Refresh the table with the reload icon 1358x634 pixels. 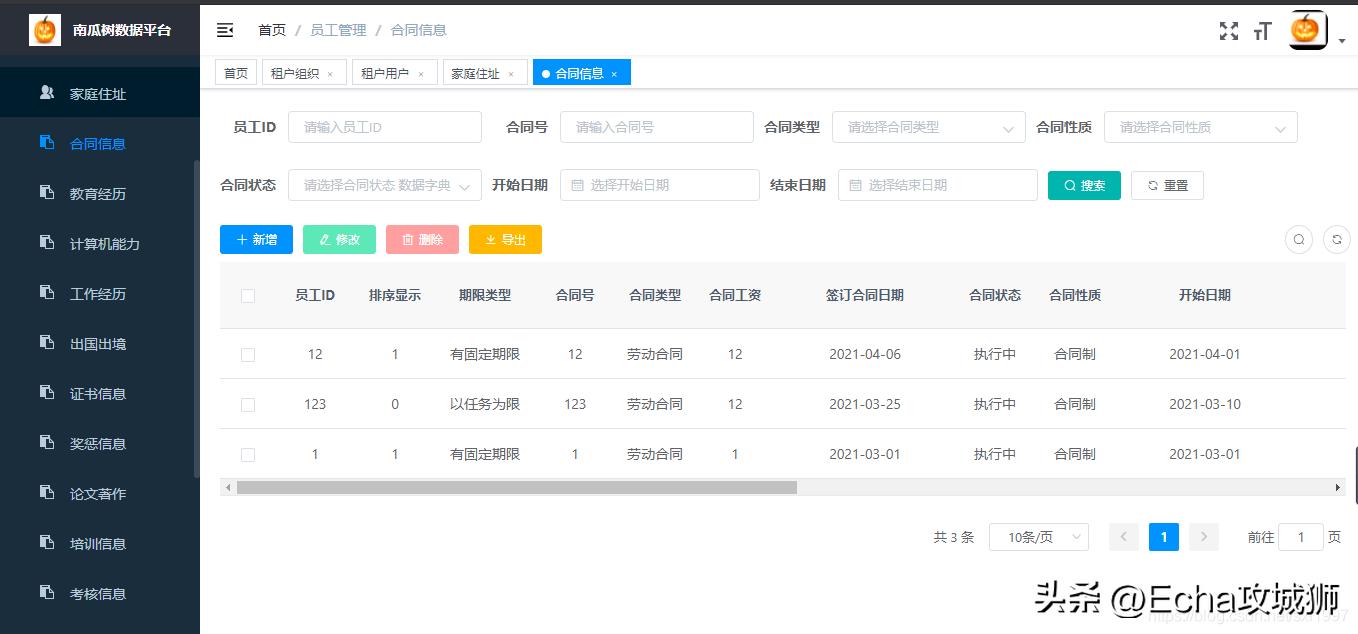click(1336, 239)
